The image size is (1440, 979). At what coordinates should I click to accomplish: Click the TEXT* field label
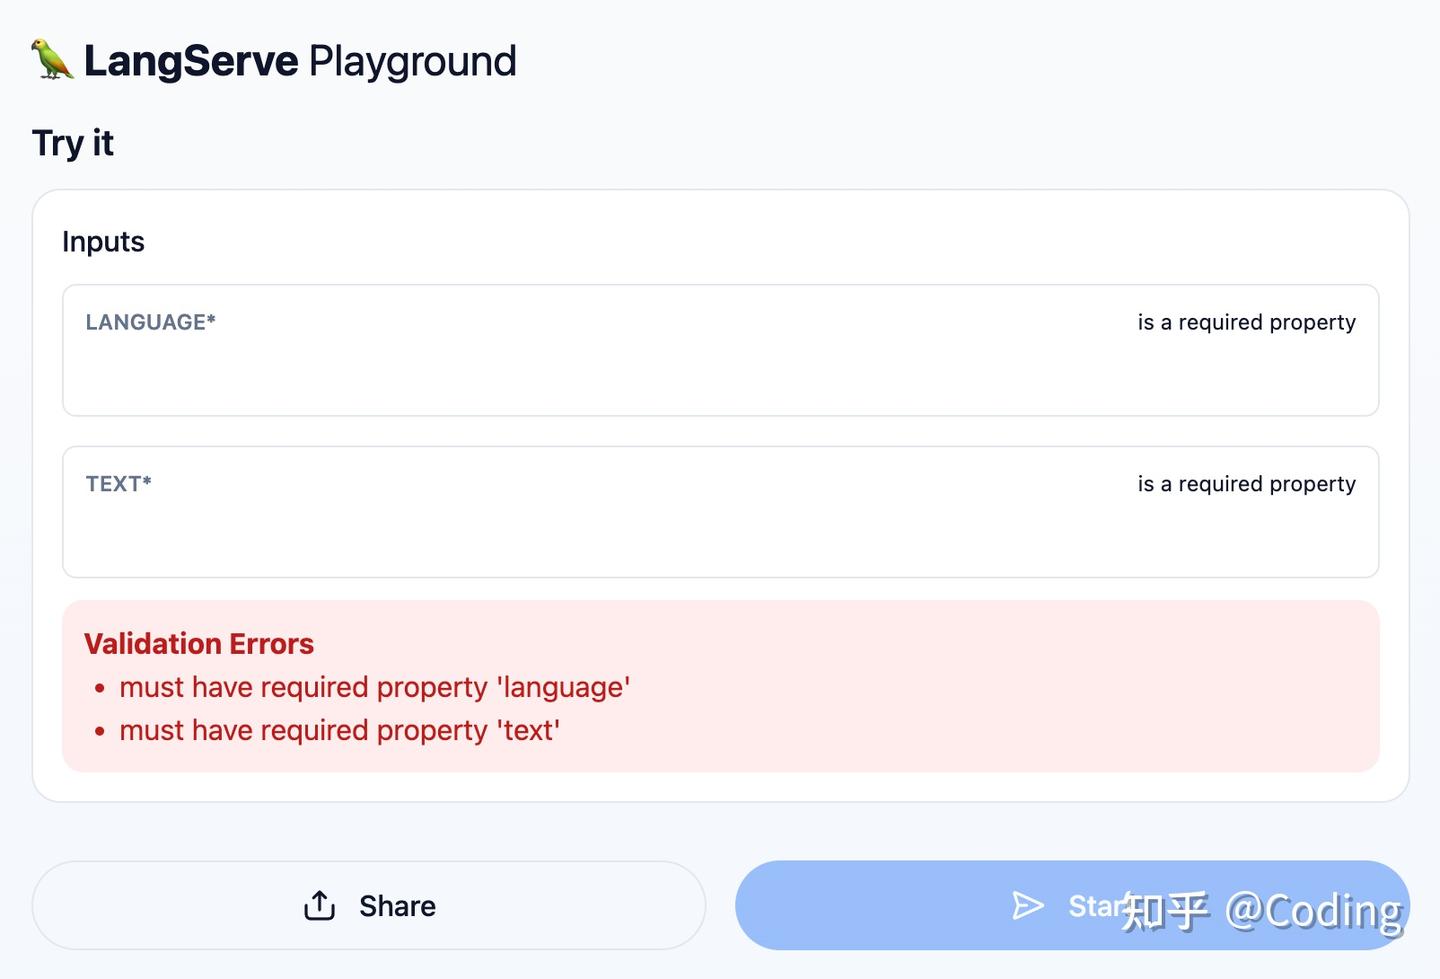tap(118, 484)
